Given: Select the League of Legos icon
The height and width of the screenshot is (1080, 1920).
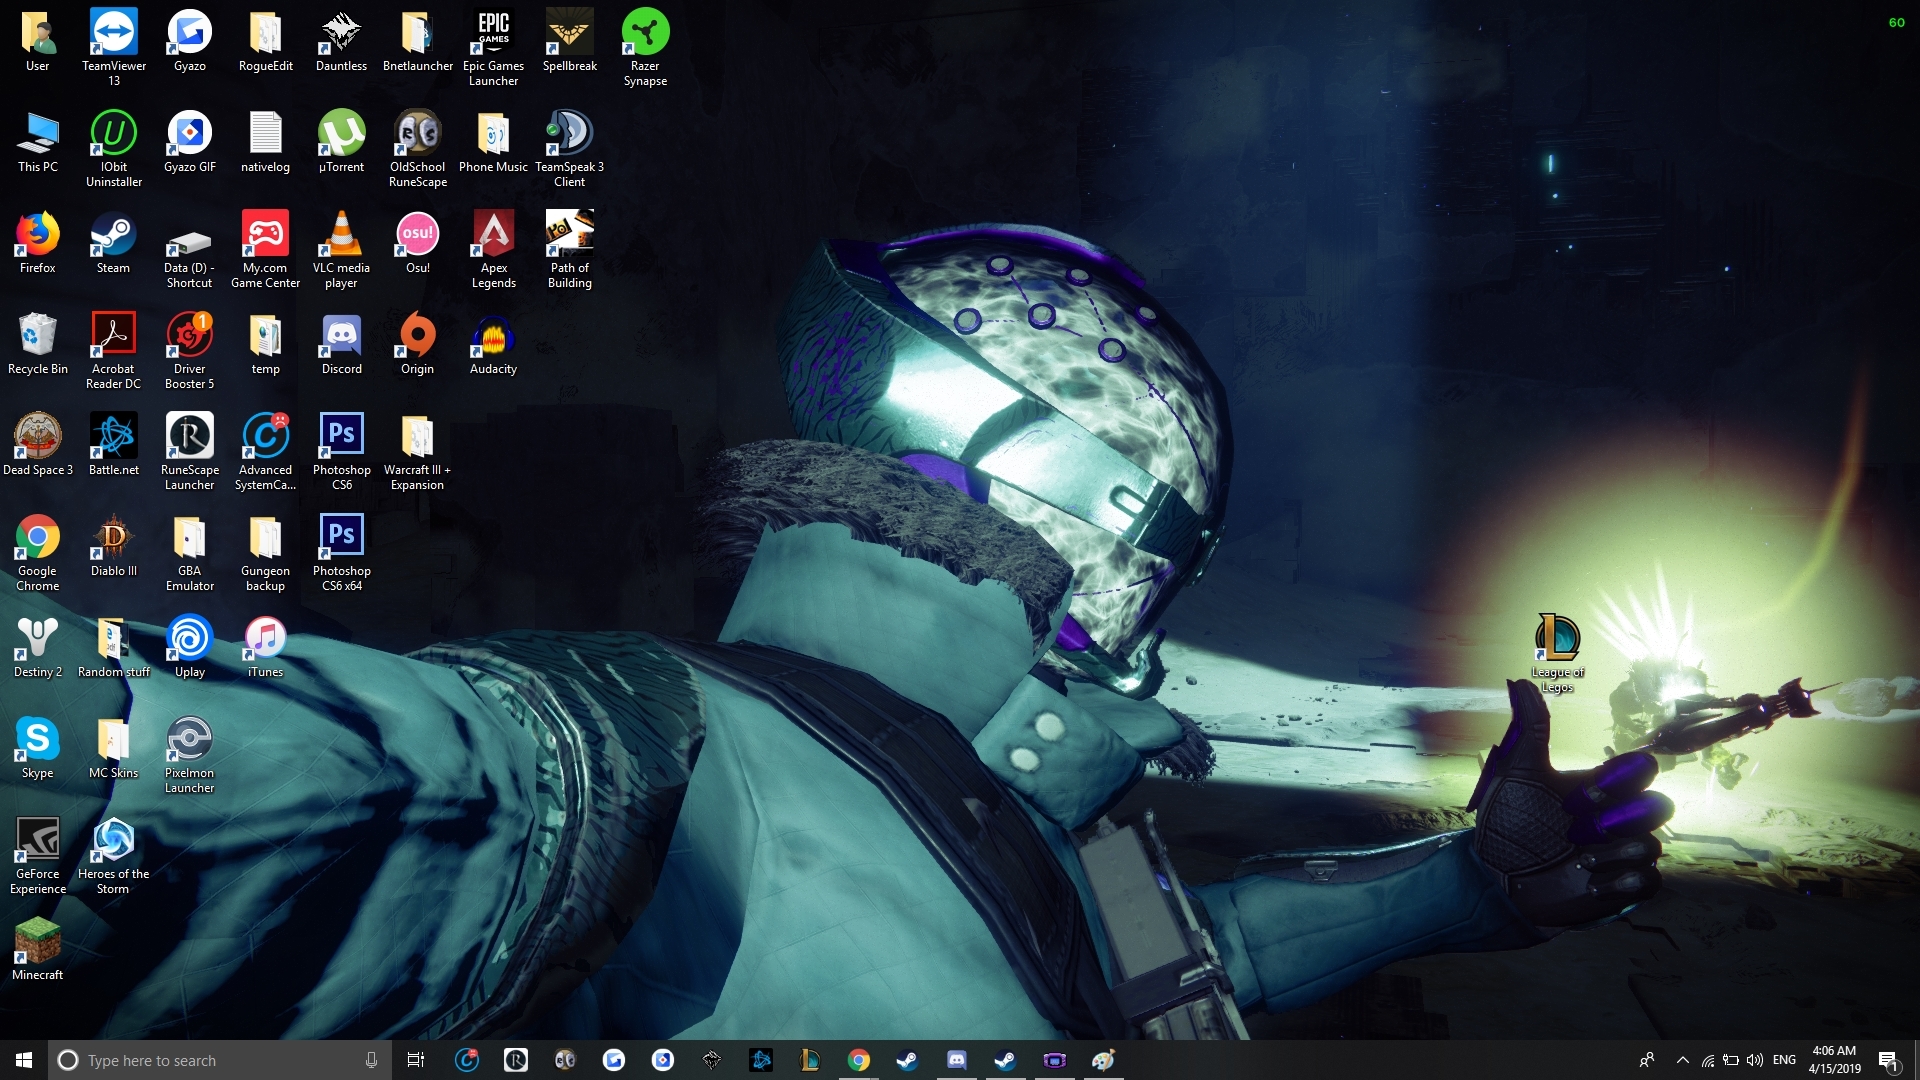Looking at the screenshot, I should tap(1557, 640).
